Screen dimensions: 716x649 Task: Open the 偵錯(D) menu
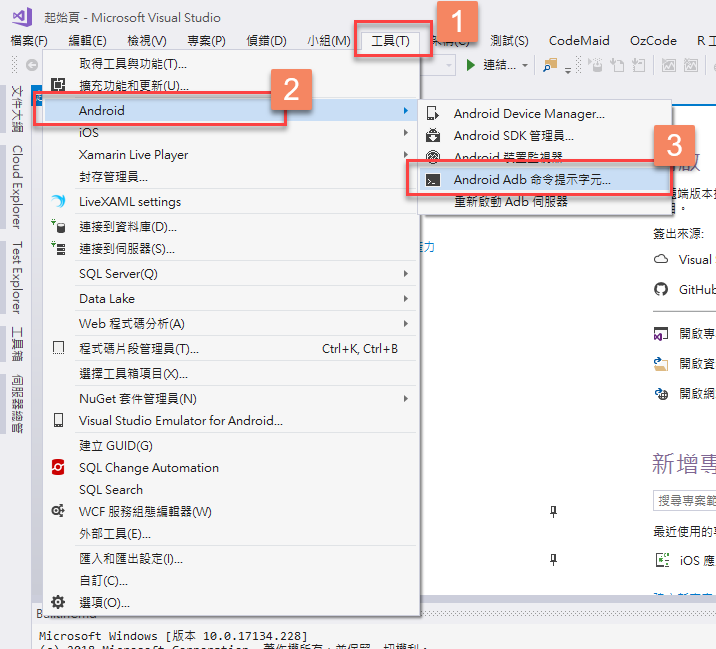click(x=266, y=41)
